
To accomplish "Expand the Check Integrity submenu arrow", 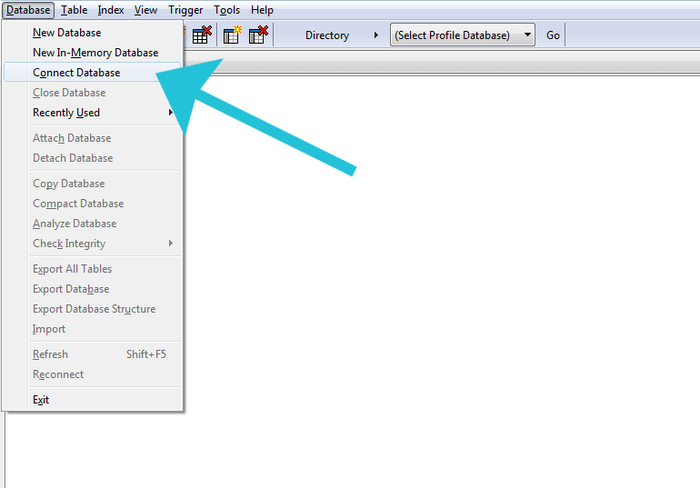I will coord(171,243).
